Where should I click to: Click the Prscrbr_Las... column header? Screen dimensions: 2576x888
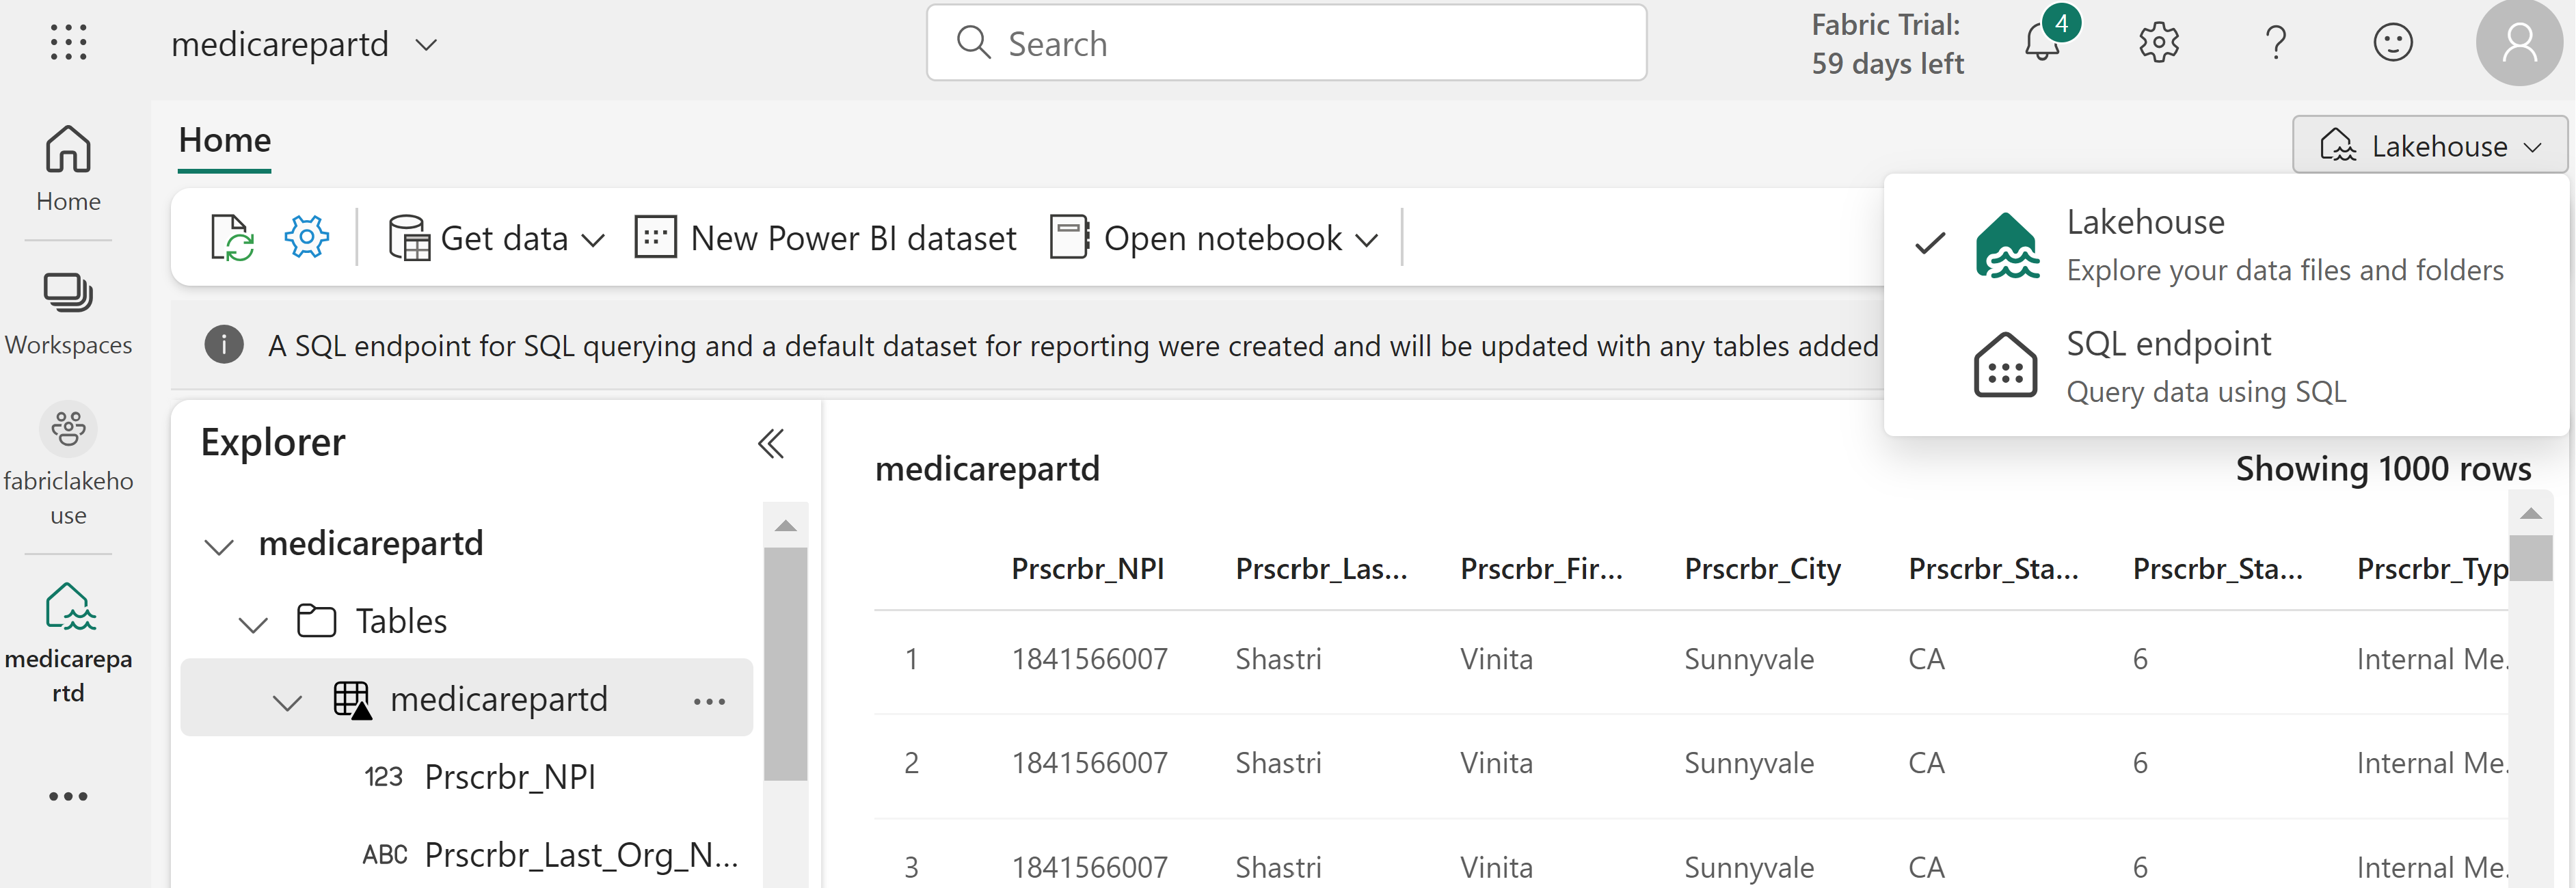tap(1321, 569)
